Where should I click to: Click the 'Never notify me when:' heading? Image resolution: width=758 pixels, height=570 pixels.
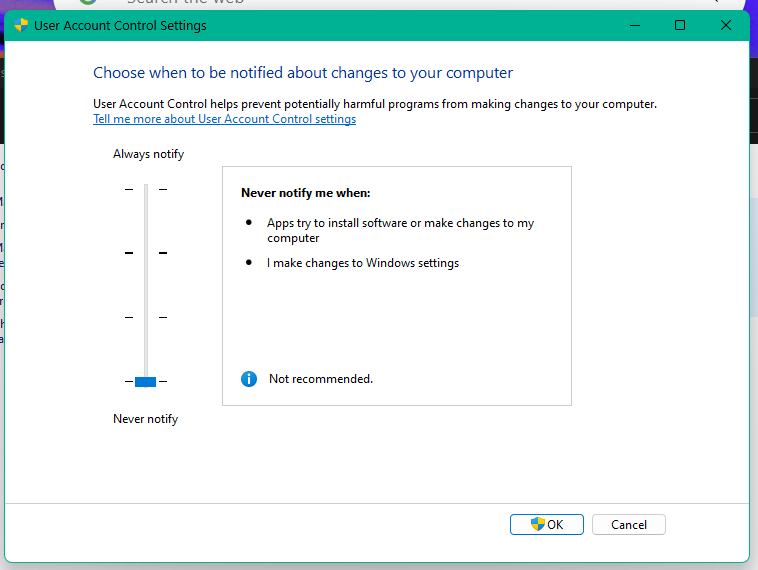(306, 193)
